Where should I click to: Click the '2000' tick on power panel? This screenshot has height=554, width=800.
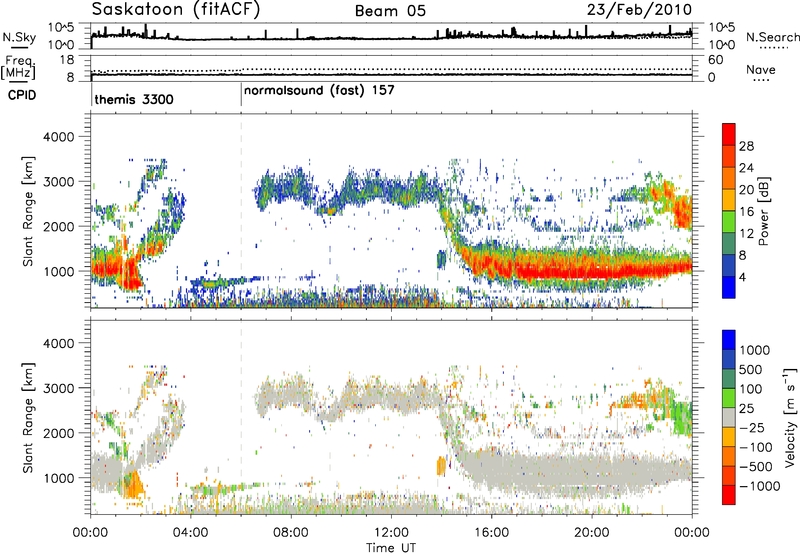coord(58,226)
